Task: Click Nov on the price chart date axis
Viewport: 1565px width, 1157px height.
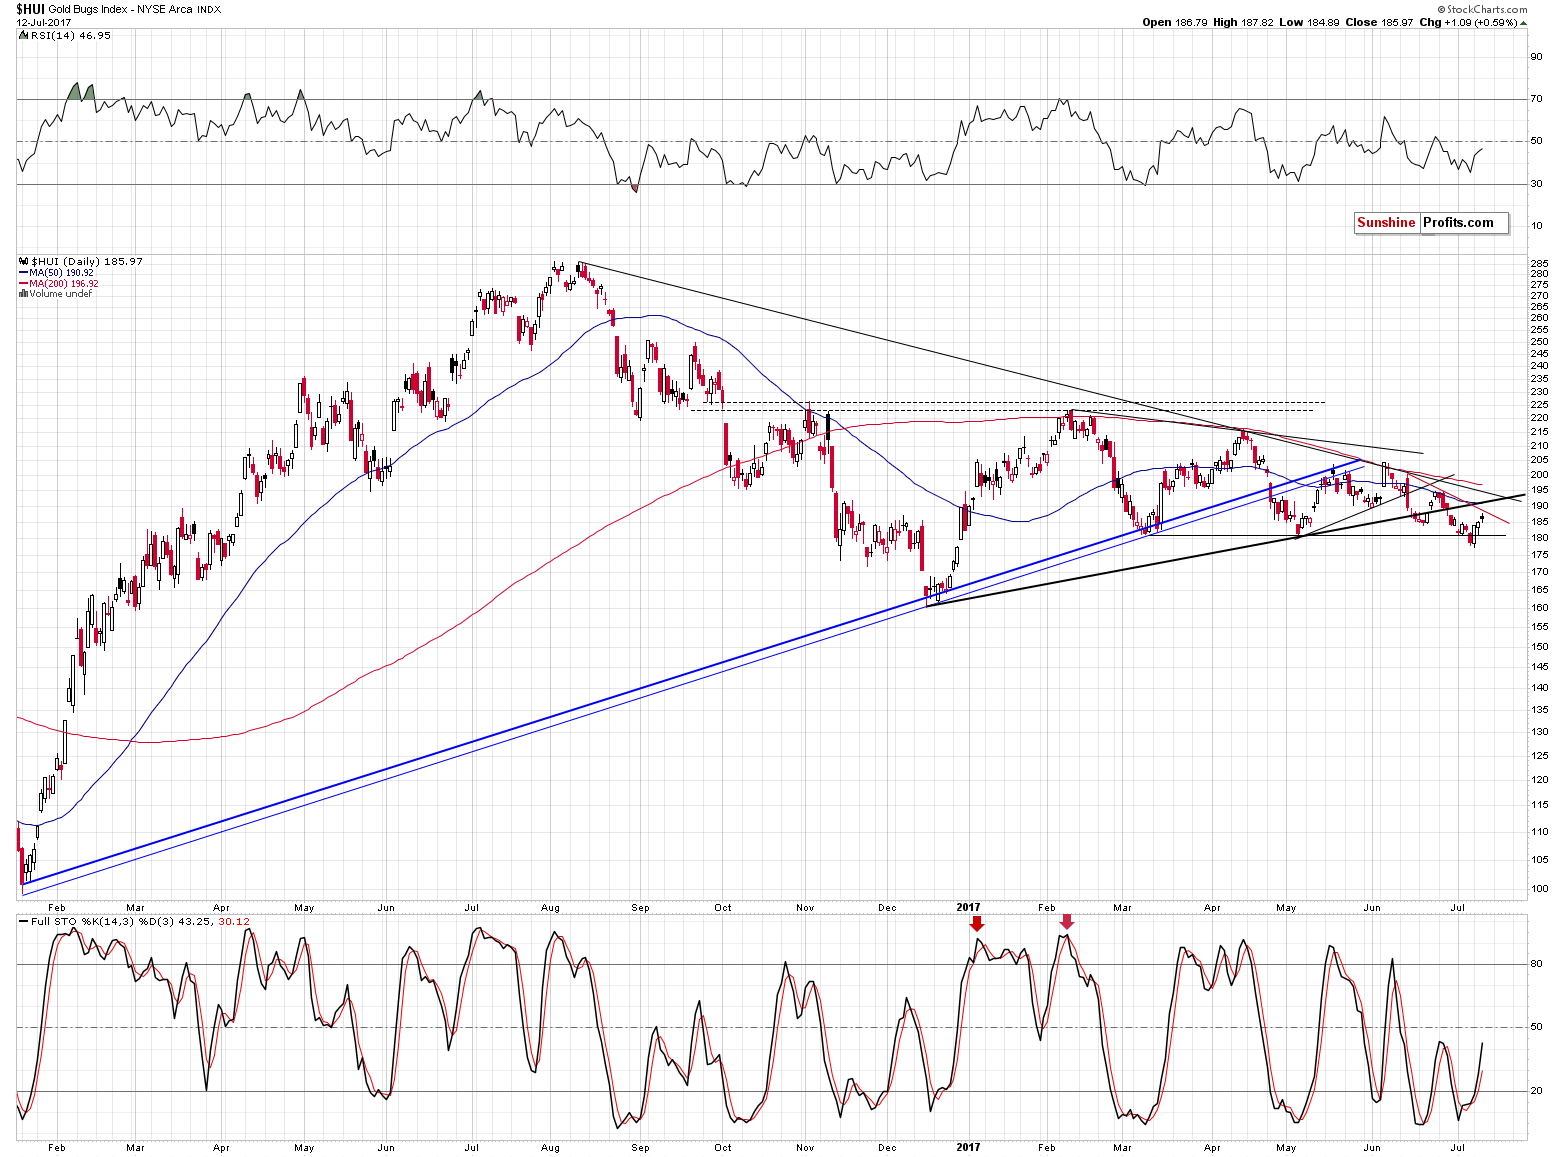Action: coord(805,908)
